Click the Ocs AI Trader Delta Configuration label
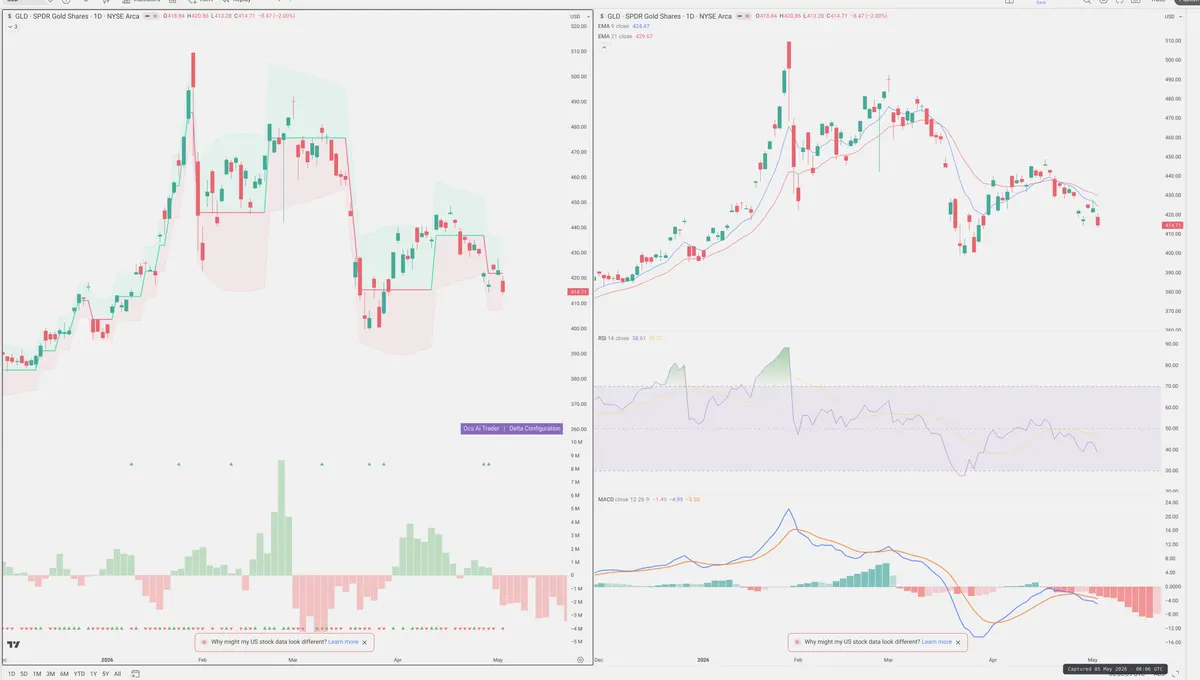The image size is (1200, 680). [511, 428]
